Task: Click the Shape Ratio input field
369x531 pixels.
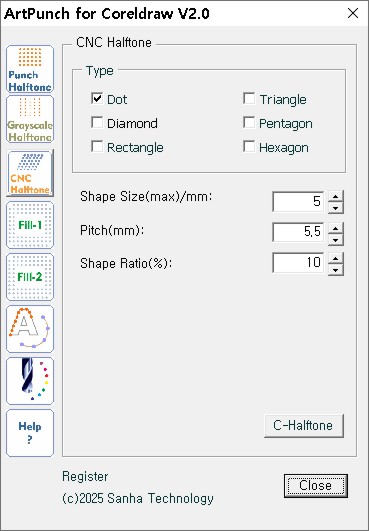Action: [298, 262]
